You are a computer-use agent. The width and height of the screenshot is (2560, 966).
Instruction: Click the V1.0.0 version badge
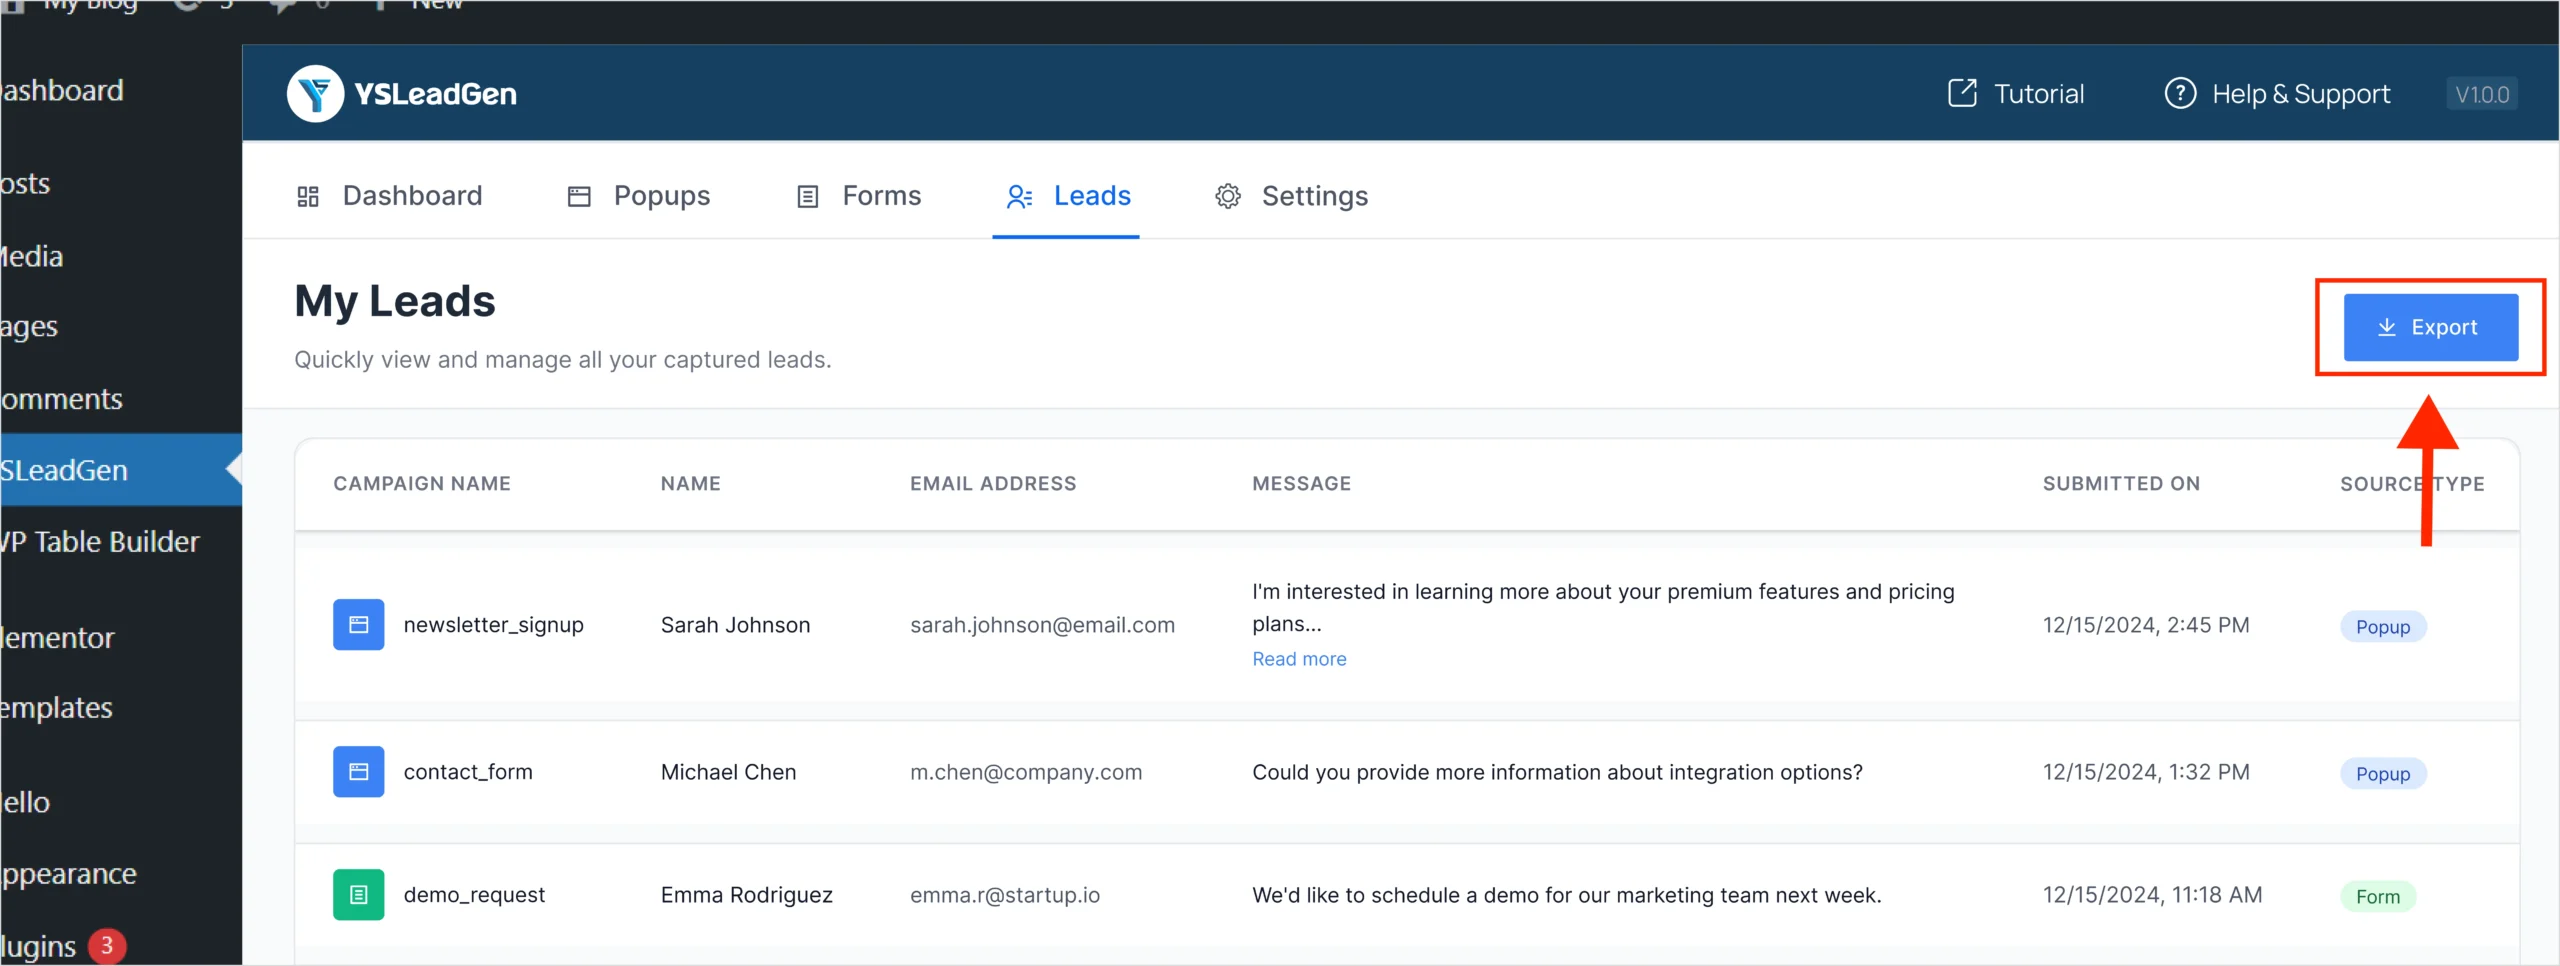click(2482, 94)
